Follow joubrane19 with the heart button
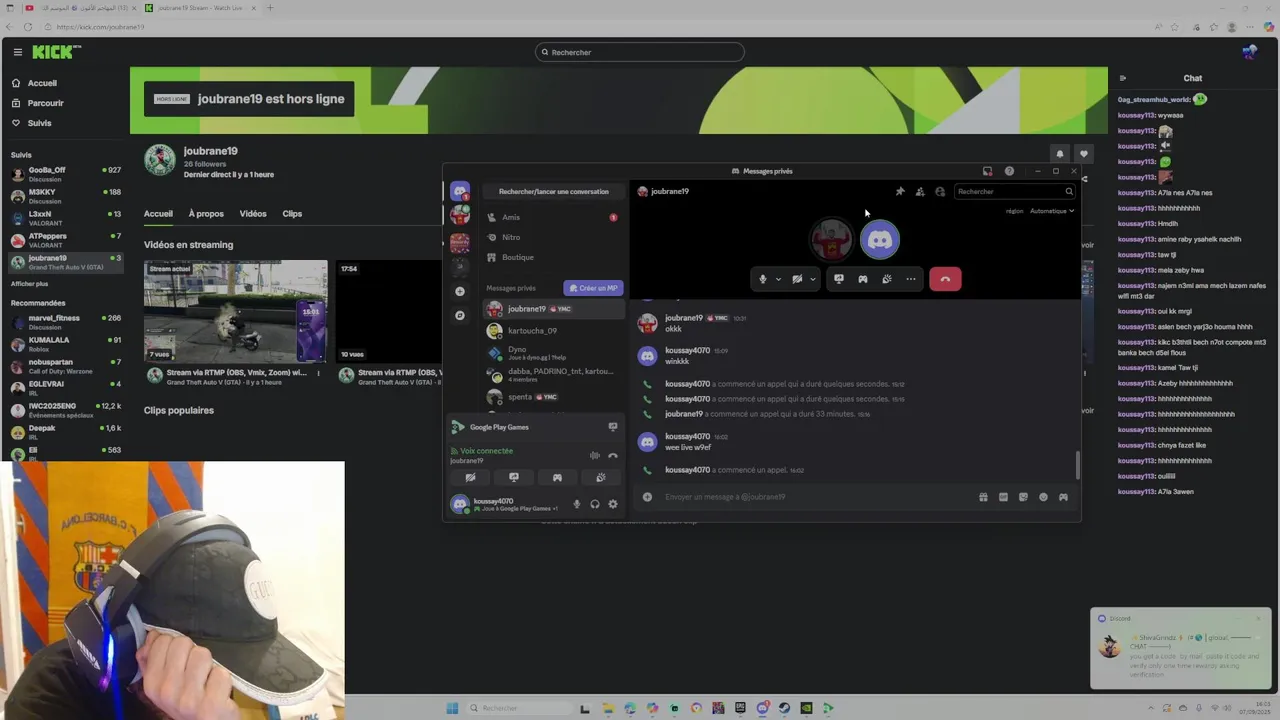The image size is (1280, 720). pyautogui.click(x=1083, y=154)
